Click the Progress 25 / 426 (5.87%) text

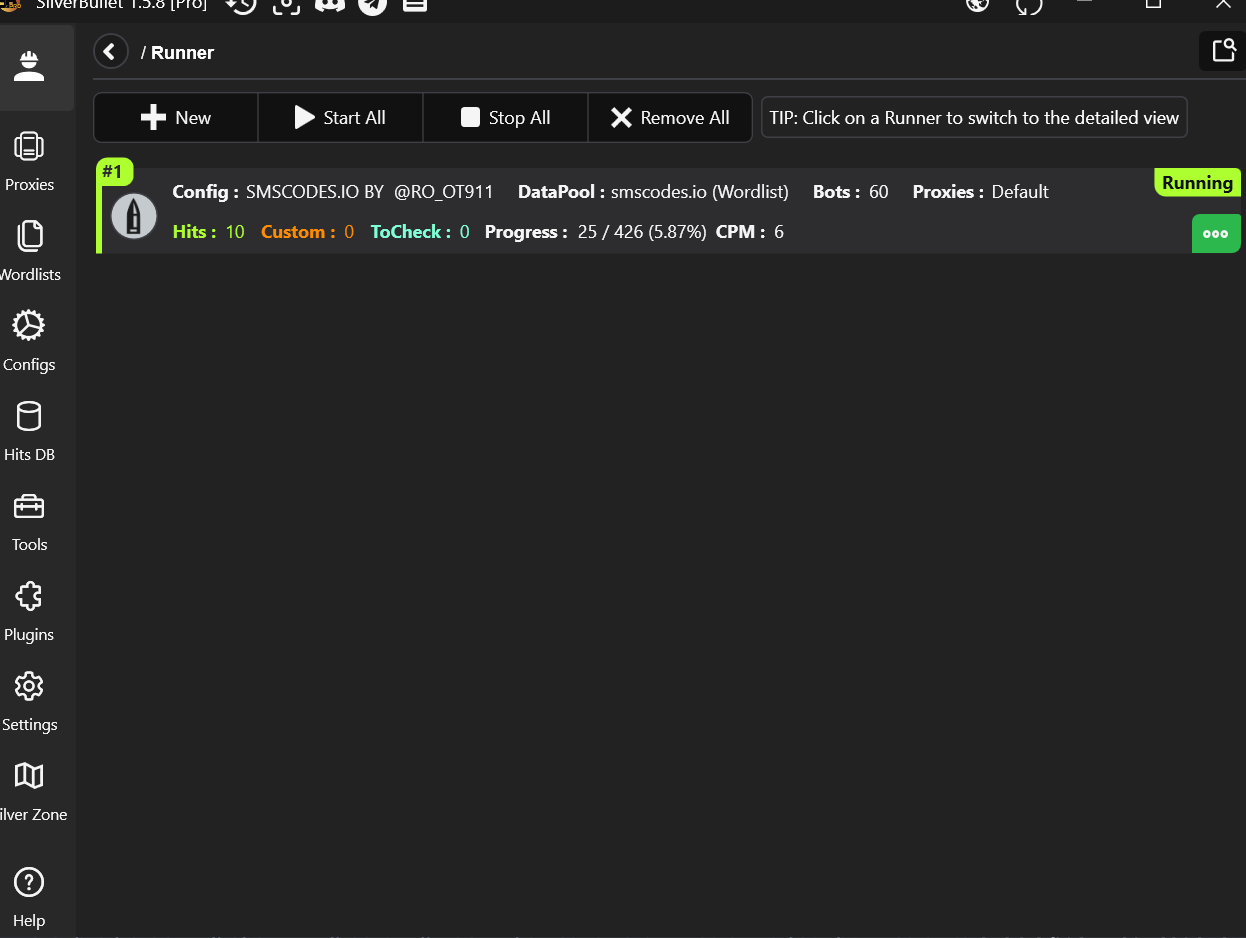[596, 232]
